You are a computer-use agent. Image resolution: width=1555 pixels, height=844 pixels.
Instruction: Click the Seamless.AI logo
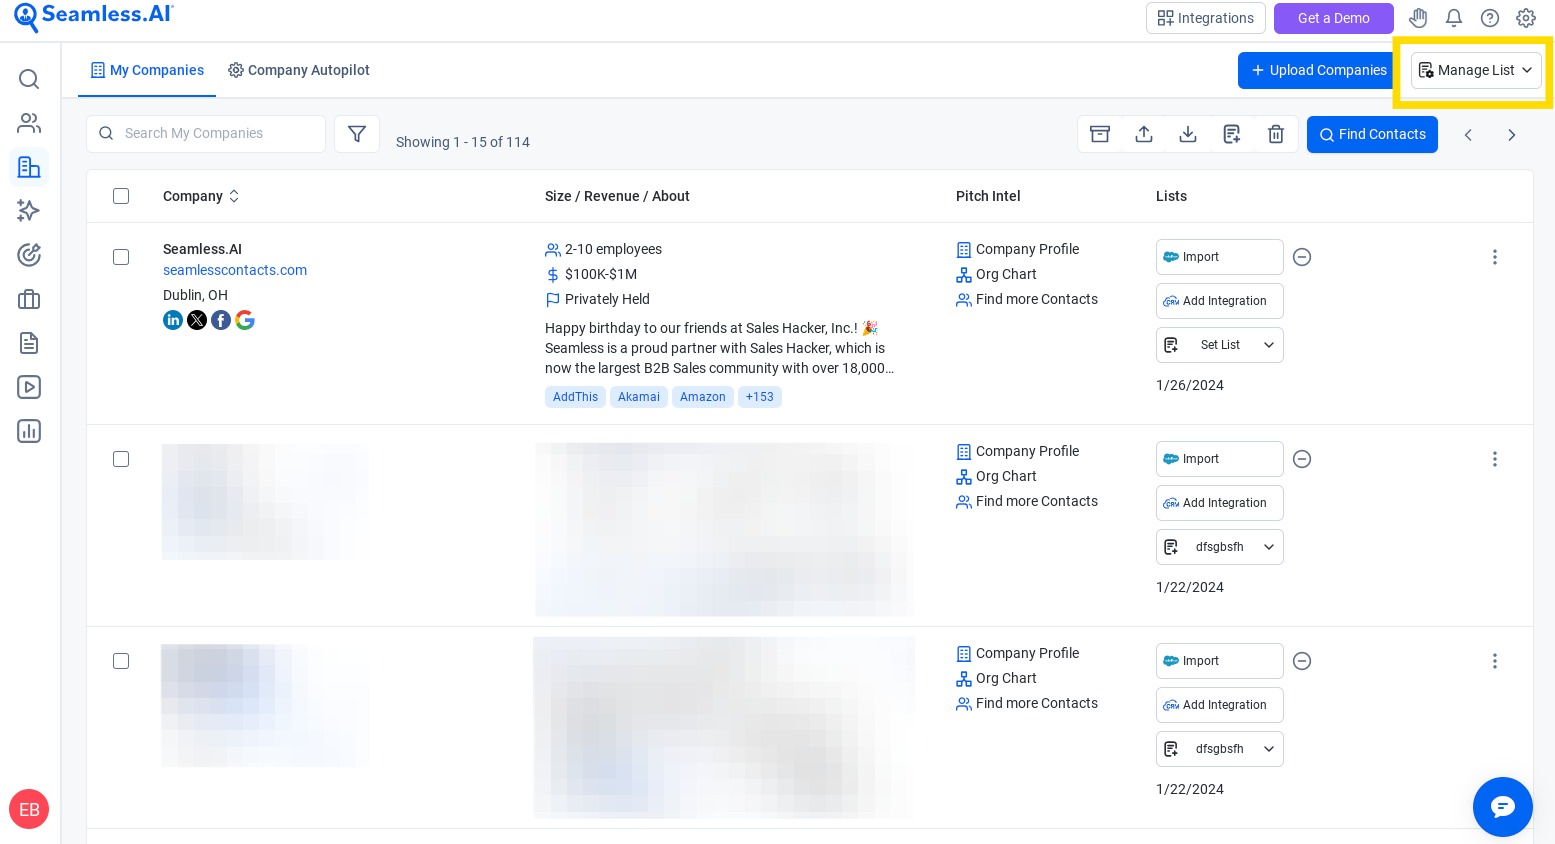[x=94, y=16]
